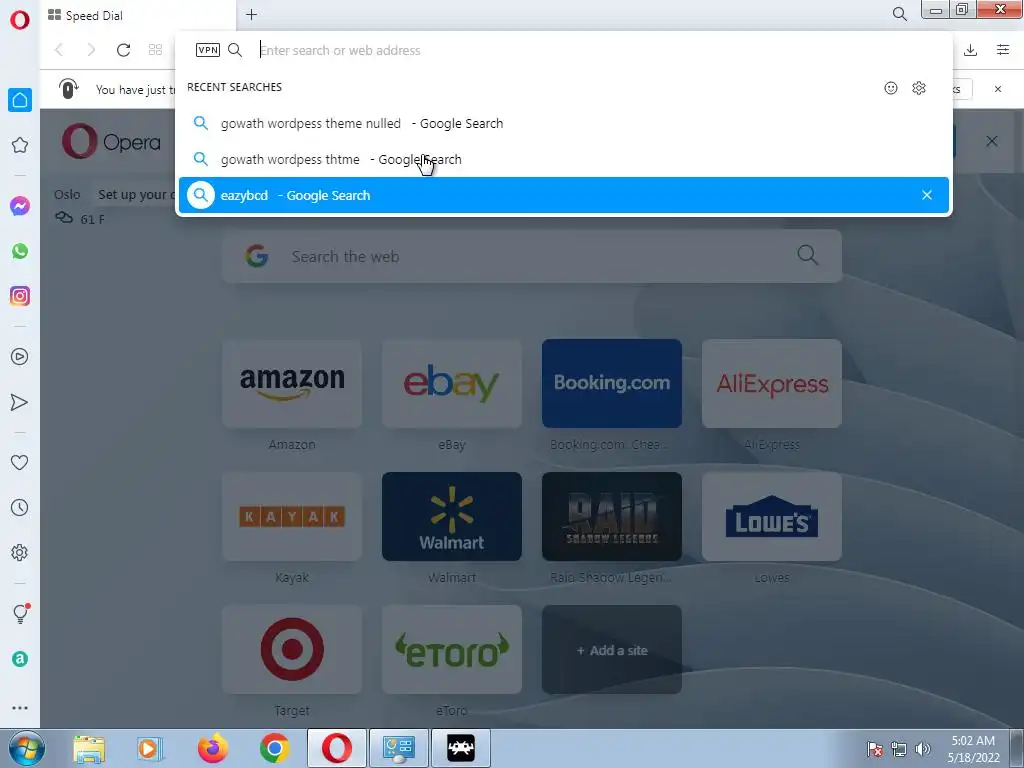Screen dimensions: 1024x768
Task: Open the downloads icon
Action: pyautogui.click(x=970, y=50)
